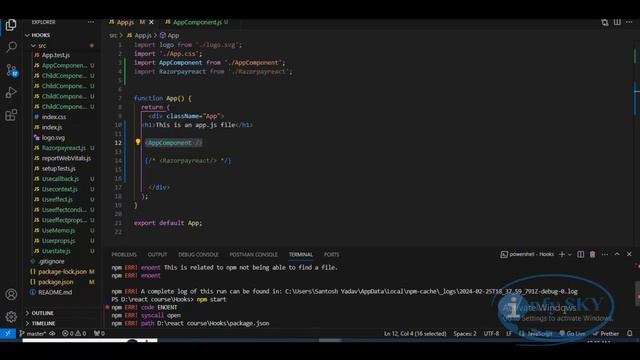The width and height of the screenshot is (640, 360).
Task: Switch to AppComponent.js editor tab
Action: (x=197, y=22)
